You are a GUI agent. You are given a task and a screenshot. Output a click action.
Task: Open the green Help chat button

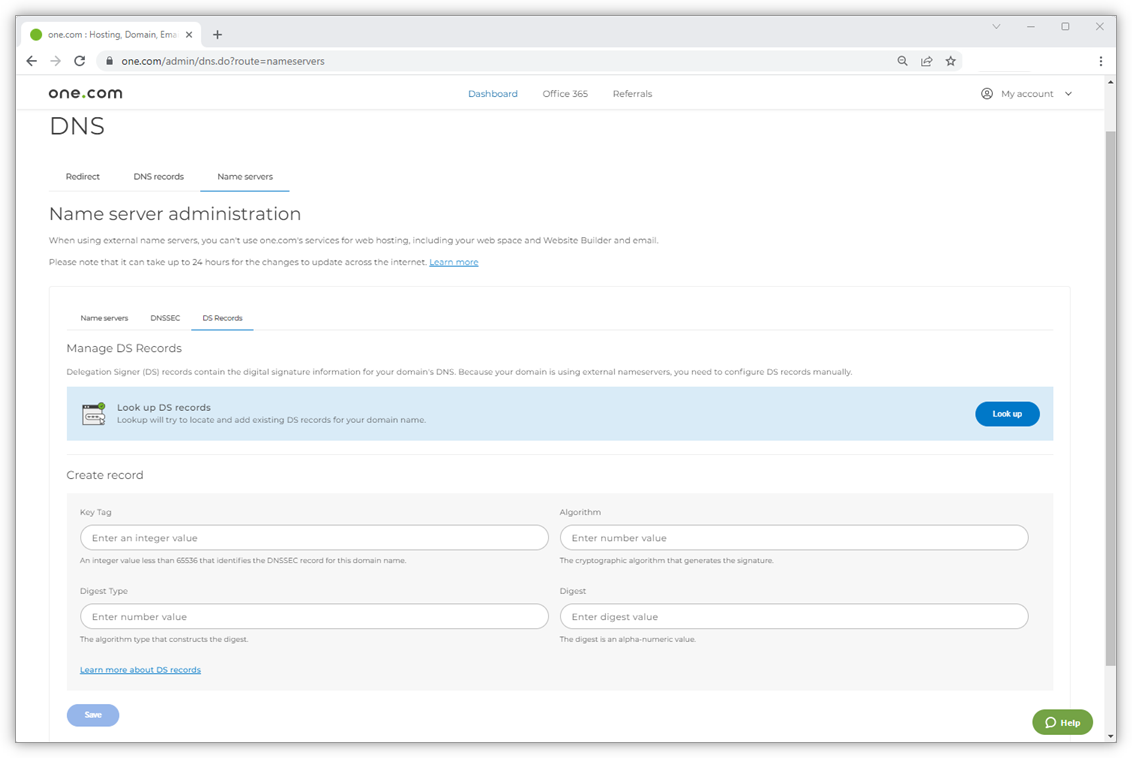click(x=1062, y=722)
